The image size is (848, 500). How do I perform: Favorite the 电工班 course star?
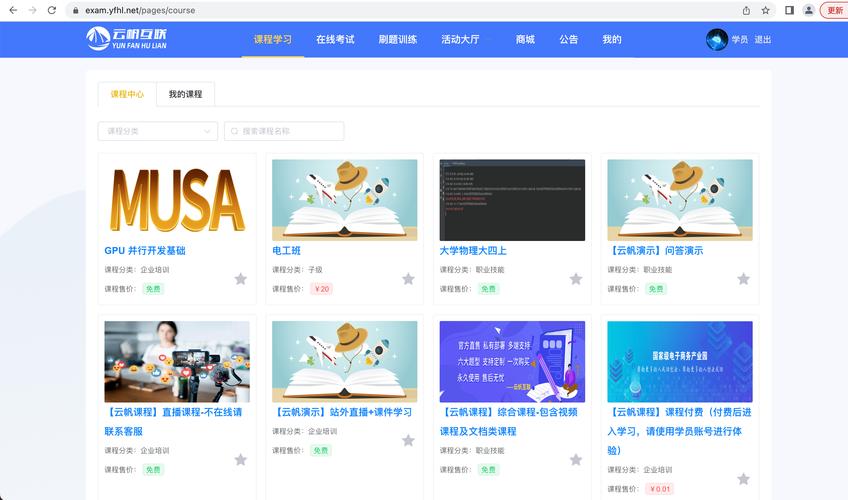[x=408, y=279]
